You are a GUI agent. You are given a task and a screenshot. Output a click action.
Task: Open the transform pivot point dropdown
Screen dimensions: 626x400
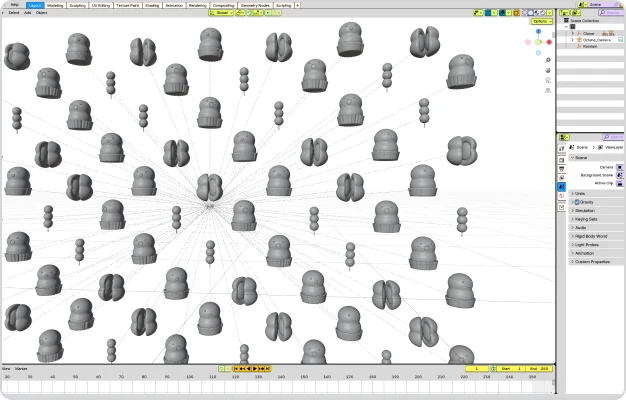pos(240,13)
